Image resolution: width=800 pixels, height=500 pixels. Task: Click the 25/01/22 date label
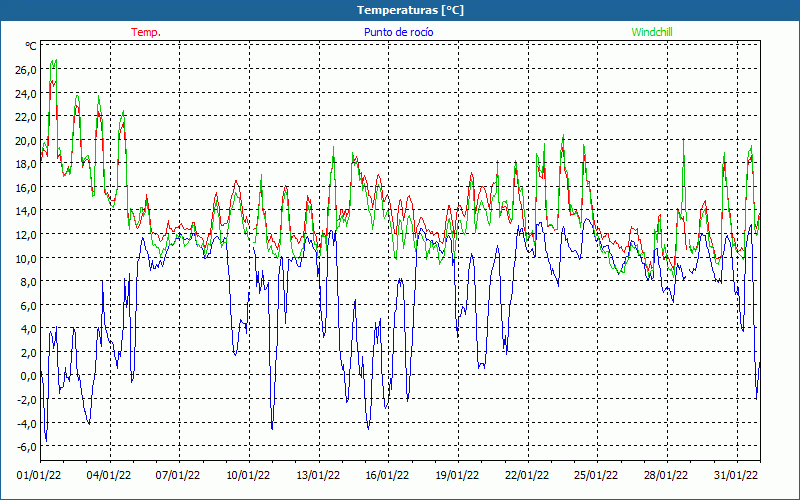tap(596, 476)
